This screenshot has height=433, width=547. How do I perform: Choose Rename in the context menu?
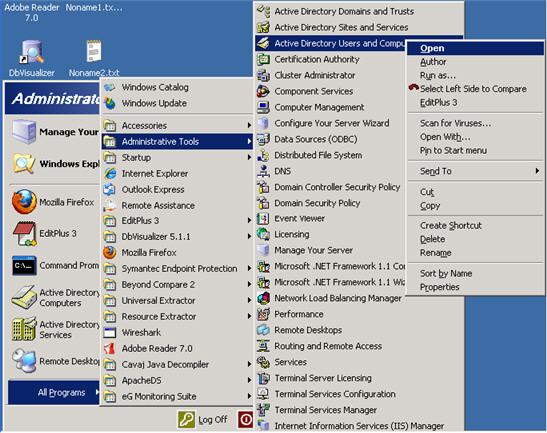tap(475, 253)
